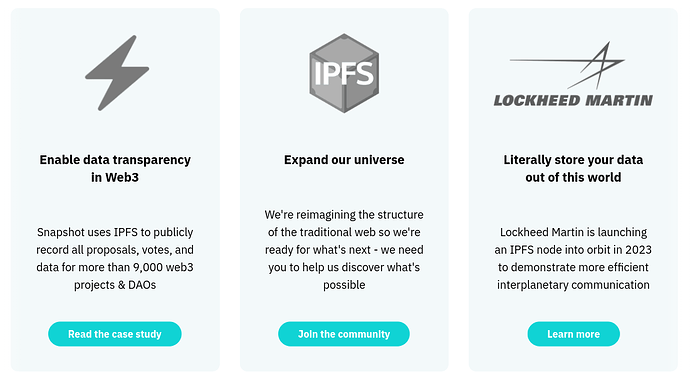
Task: Click the "Learn more" button
Action: 573,334
